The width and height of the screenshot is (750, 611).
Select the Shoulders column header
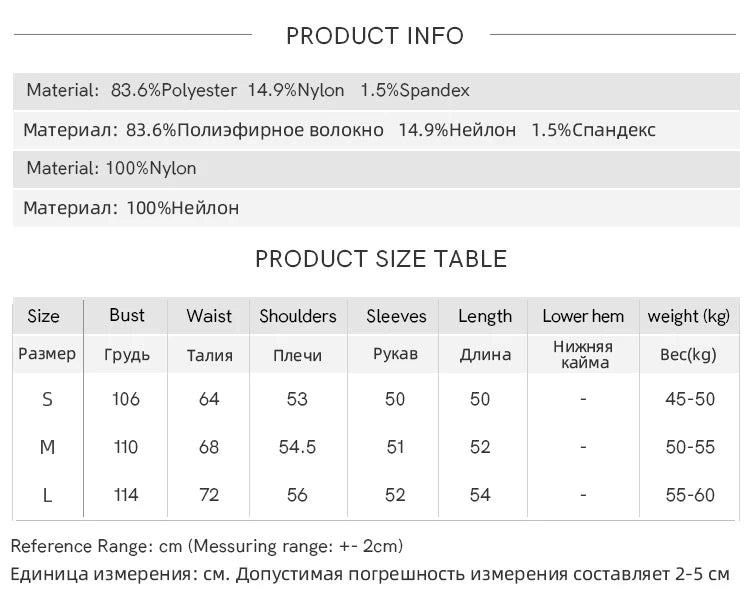(298, 316)
